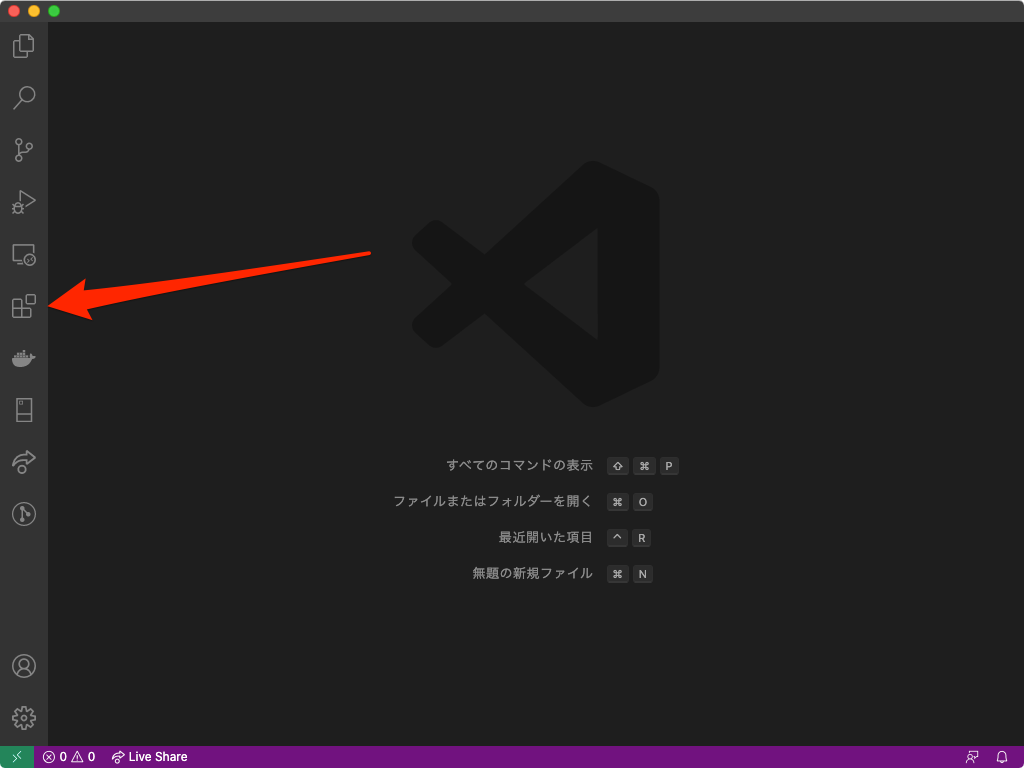Screen dimensions: 1024x768
Task: Click the ⌘N key hint badge
Action: [x=630, y=573]
